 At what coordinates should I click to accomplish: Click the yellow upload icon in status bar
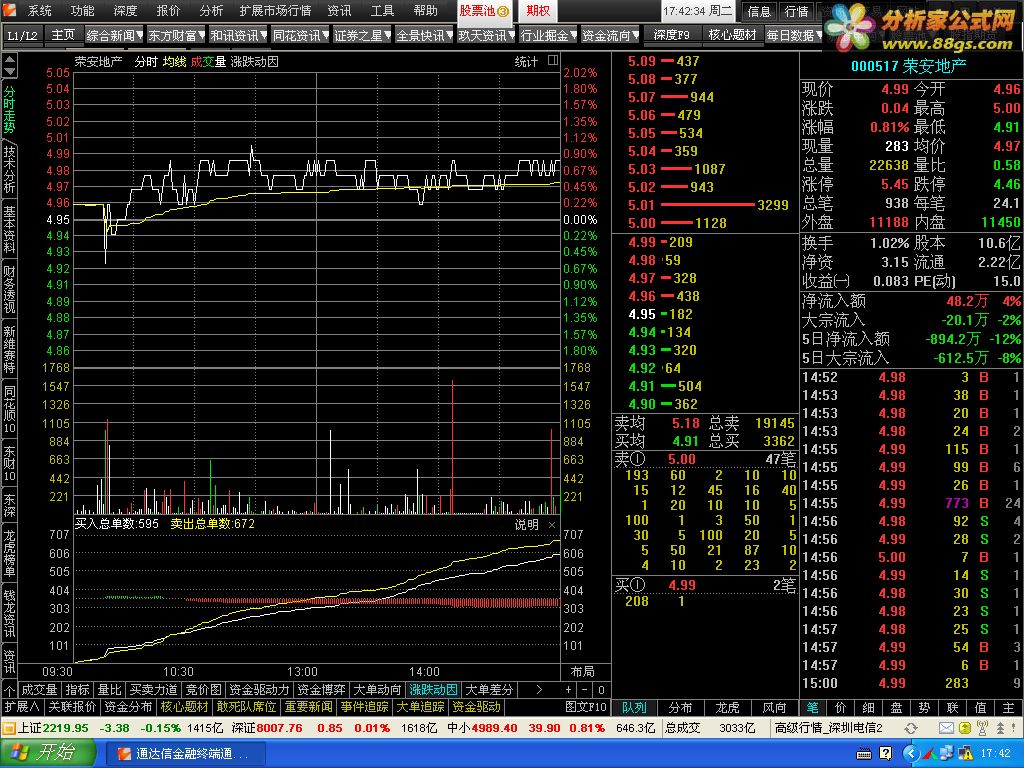(965, 728)
